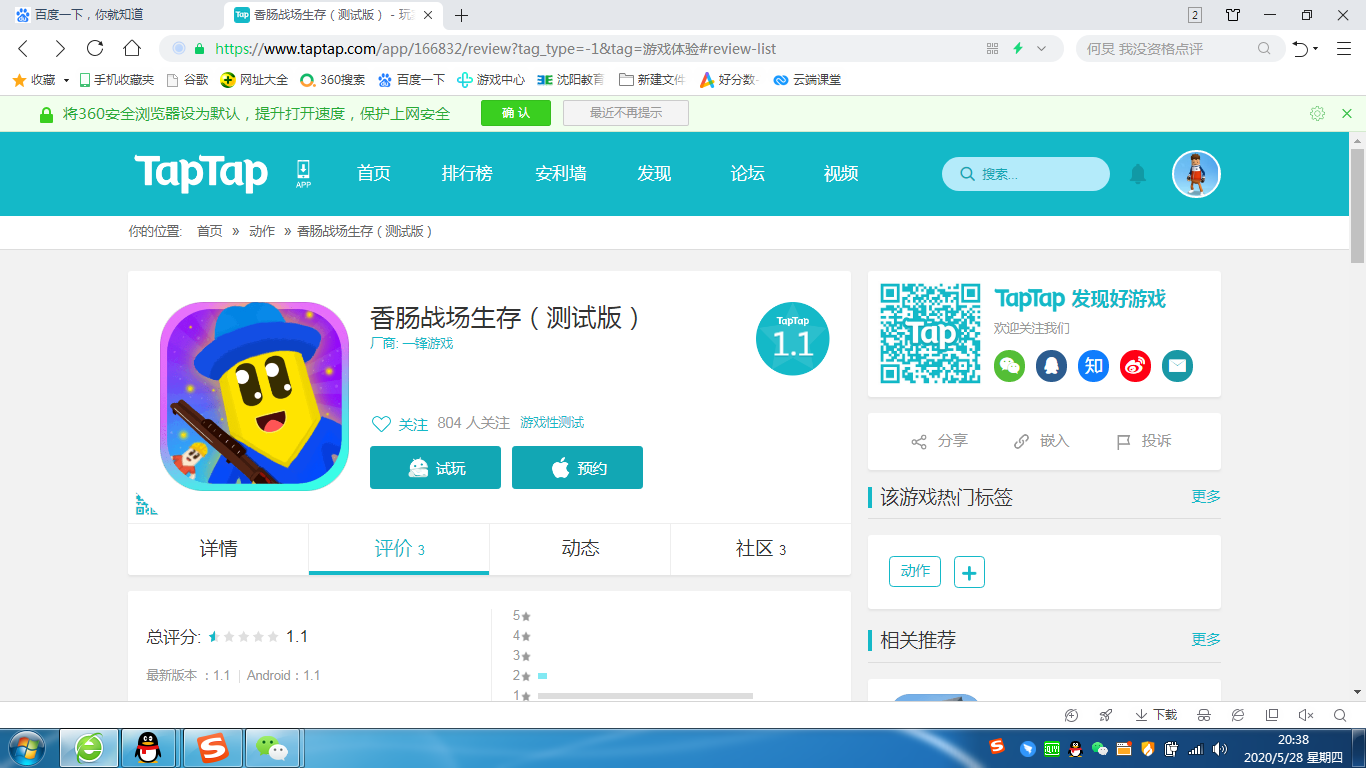This screenshot has width=1366, height=768.
Task: Open QQ from the Windows taskbar
Action: coord(149,748)
